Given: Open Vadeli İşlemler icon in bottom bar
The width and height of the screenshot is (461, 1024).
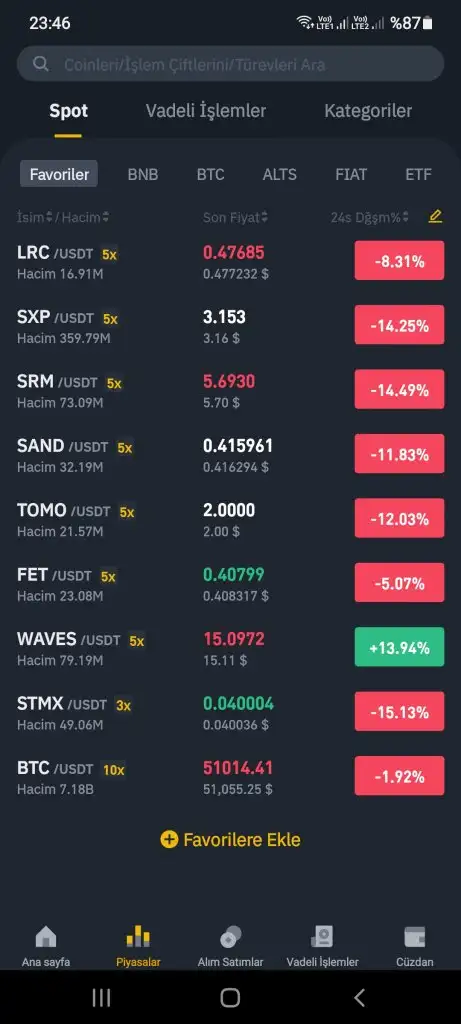Looking at the screenshot, I should (x=322, y=938).
